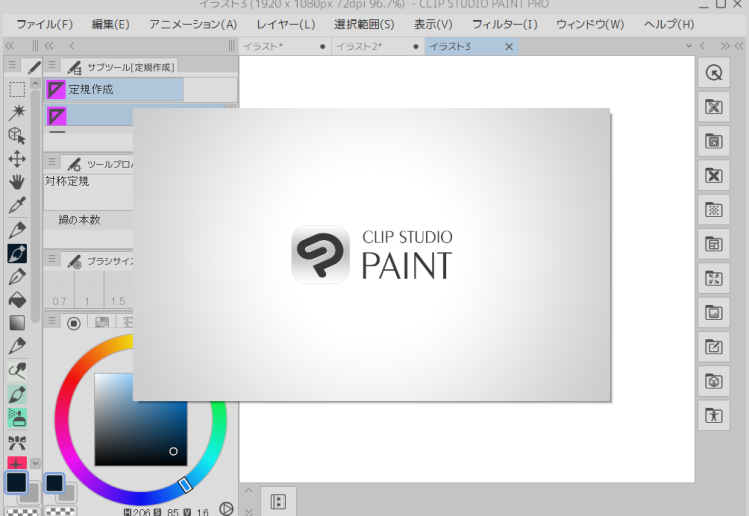The width and height of the screenshot is (749, 516).
Task: Open the tone pattern material folder
Action: pyautogui.click(x=714, y=210)
